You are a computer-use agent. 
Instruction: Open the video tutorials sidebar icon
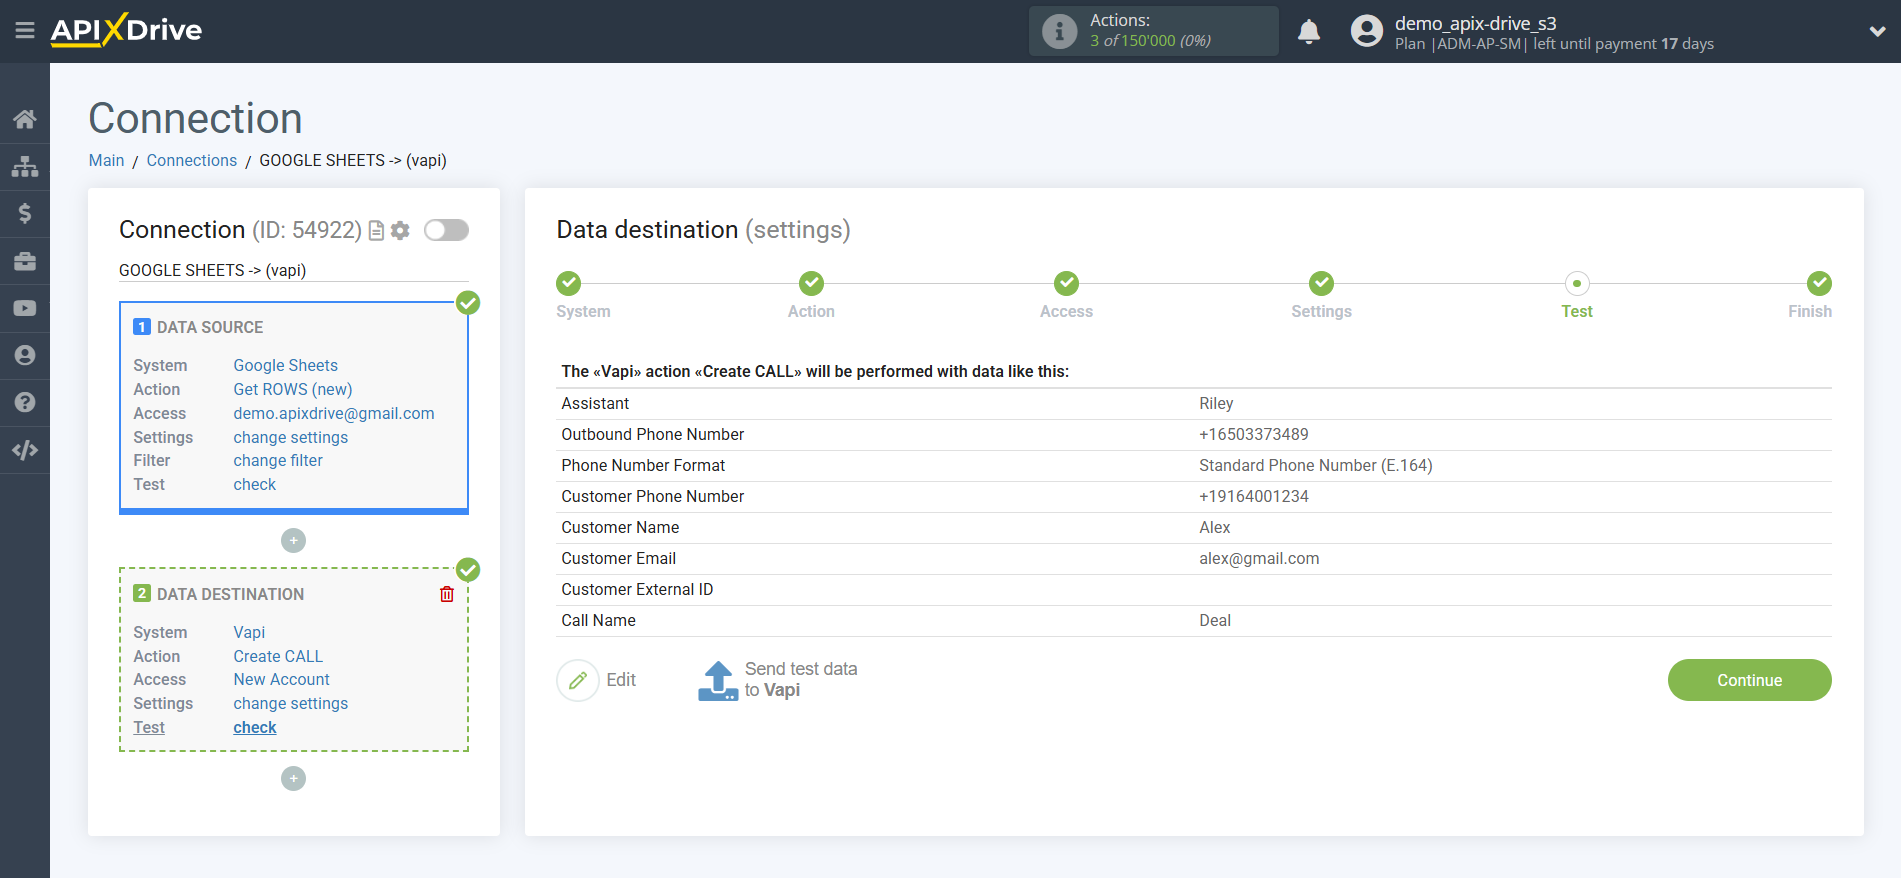point(25,308)
